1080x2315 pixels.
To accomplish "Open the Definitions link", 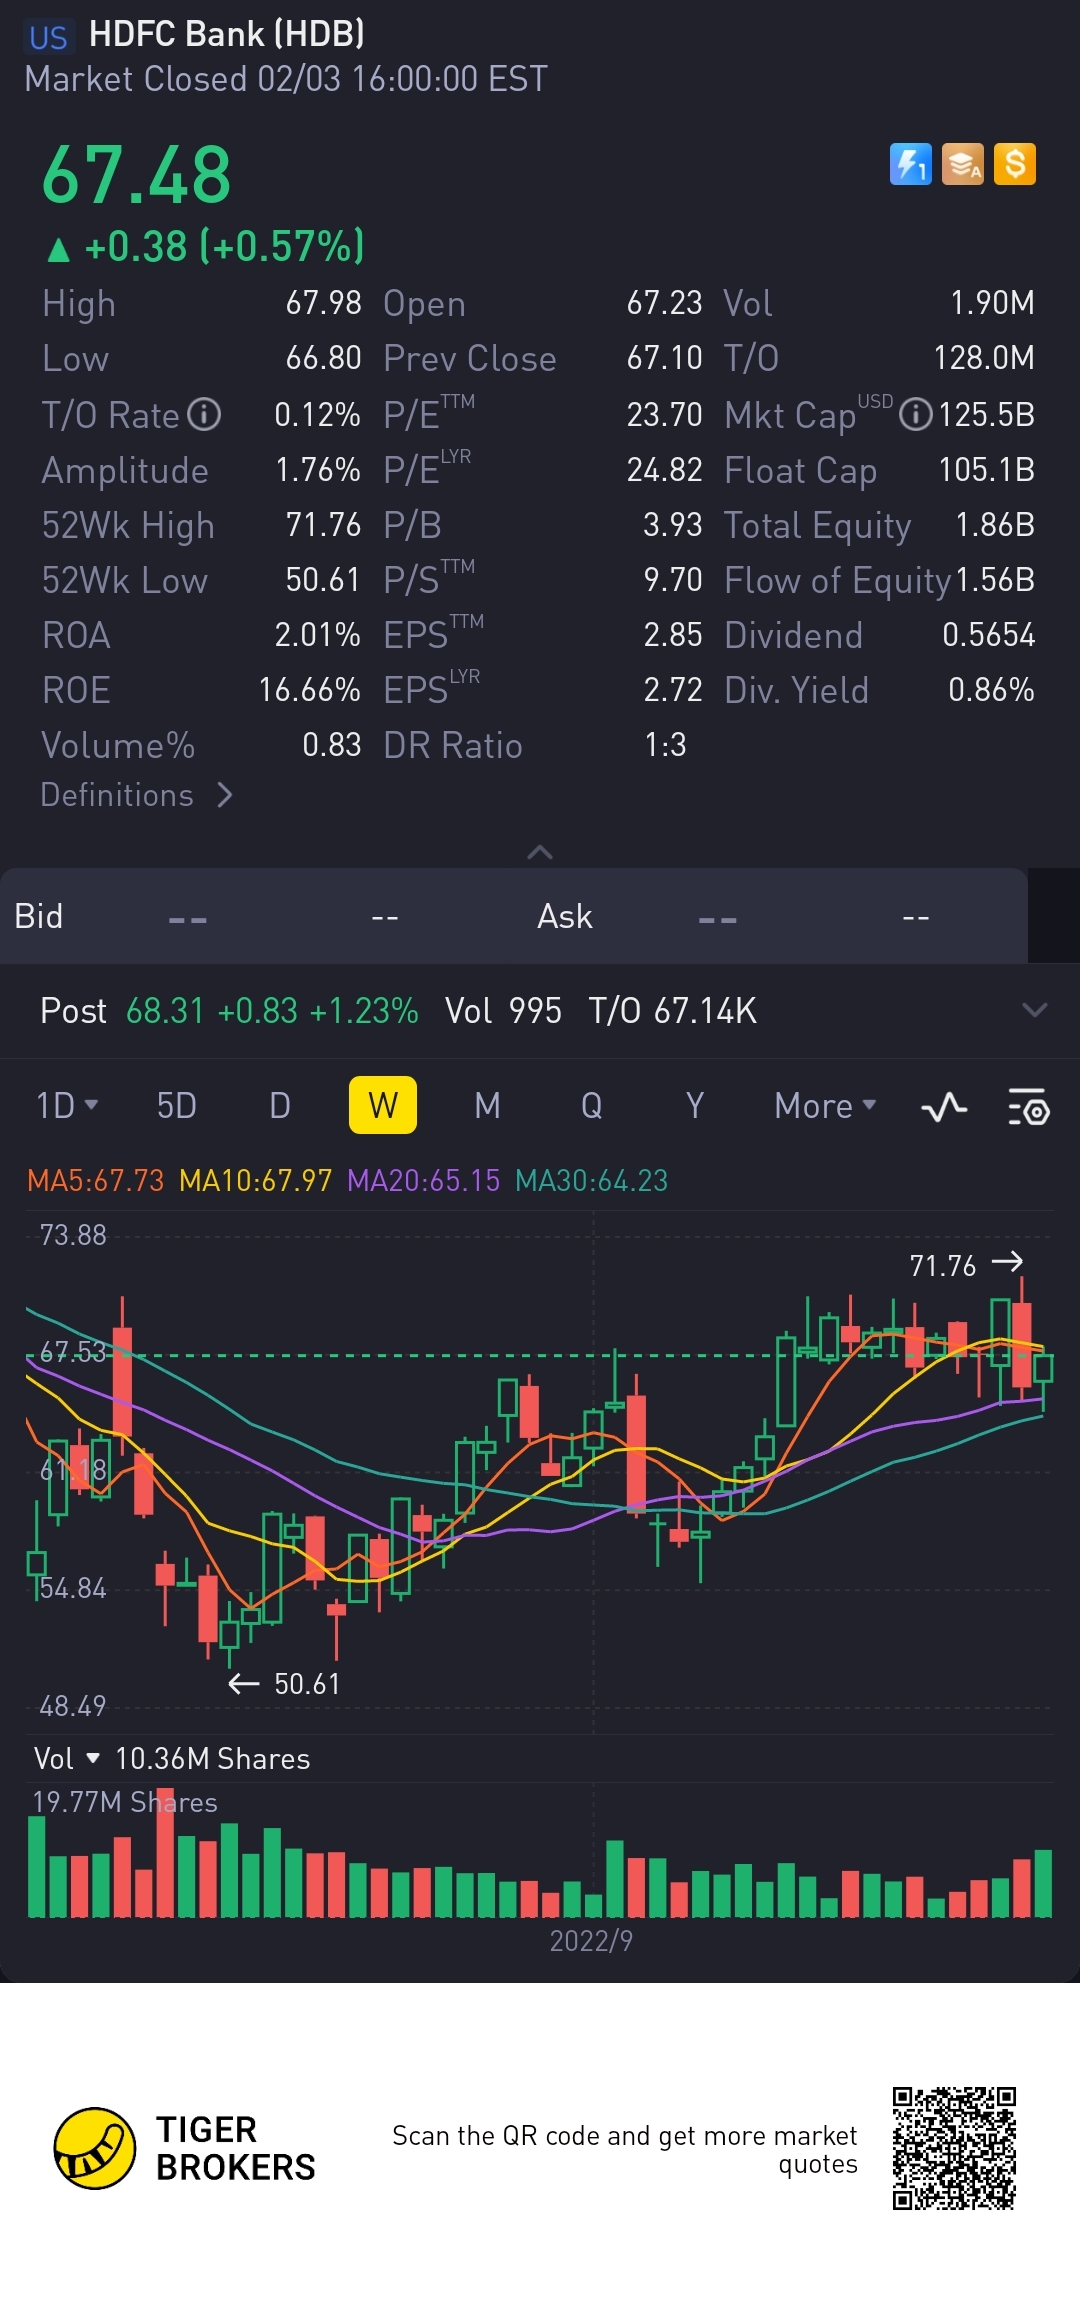I will 137,795.
